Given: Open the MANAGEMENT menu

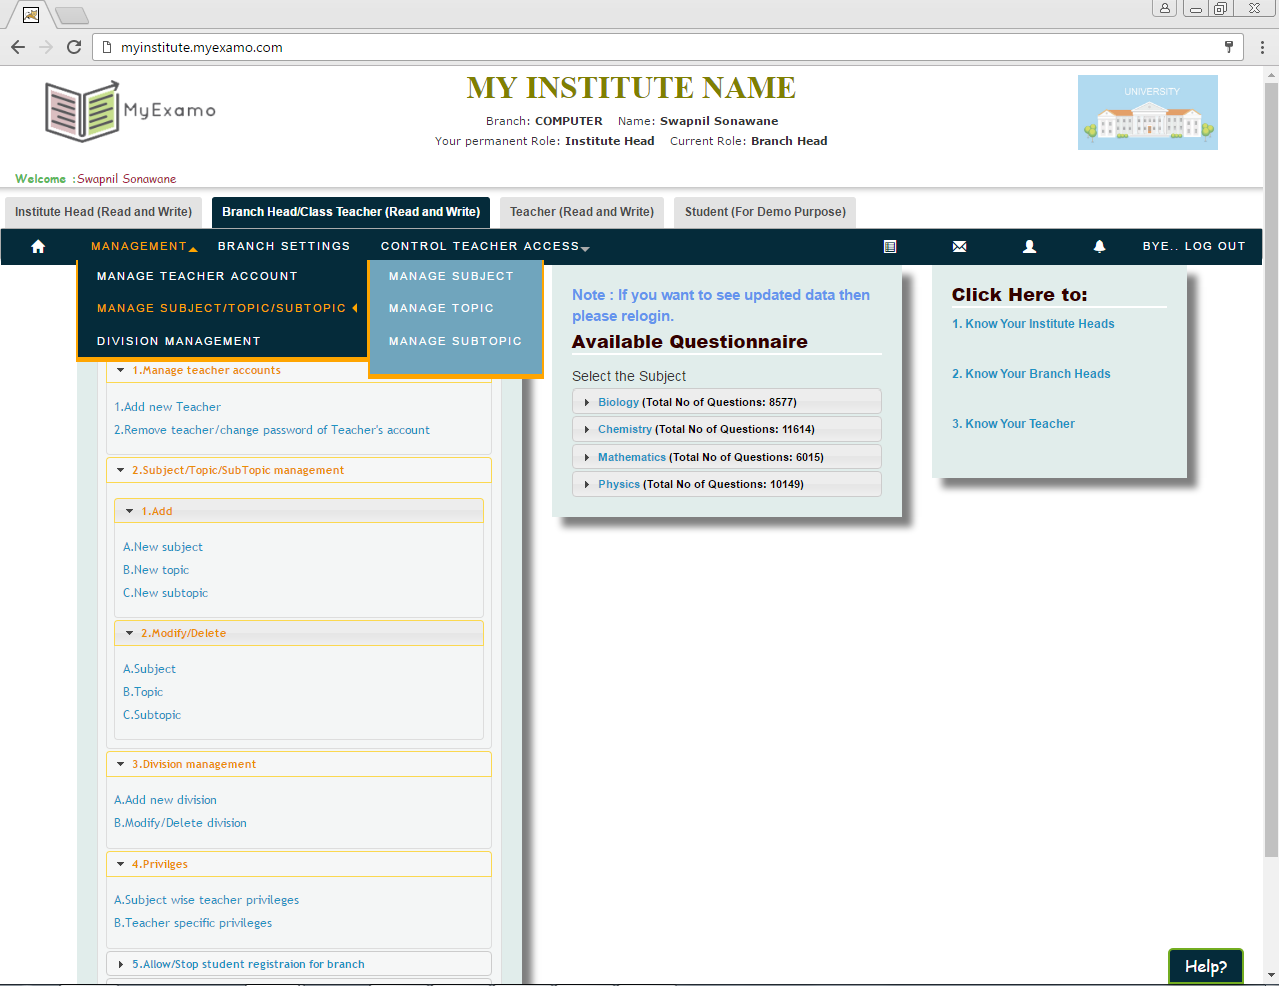Looking at the screenshot, I should pos(144,246).
